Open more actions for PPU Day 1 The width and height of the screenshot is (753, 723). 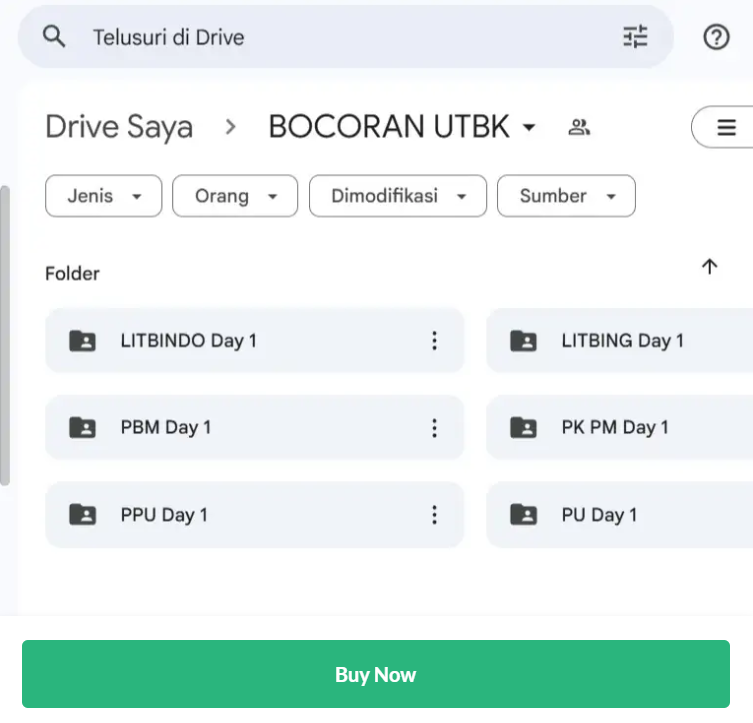tap(434, 515)
